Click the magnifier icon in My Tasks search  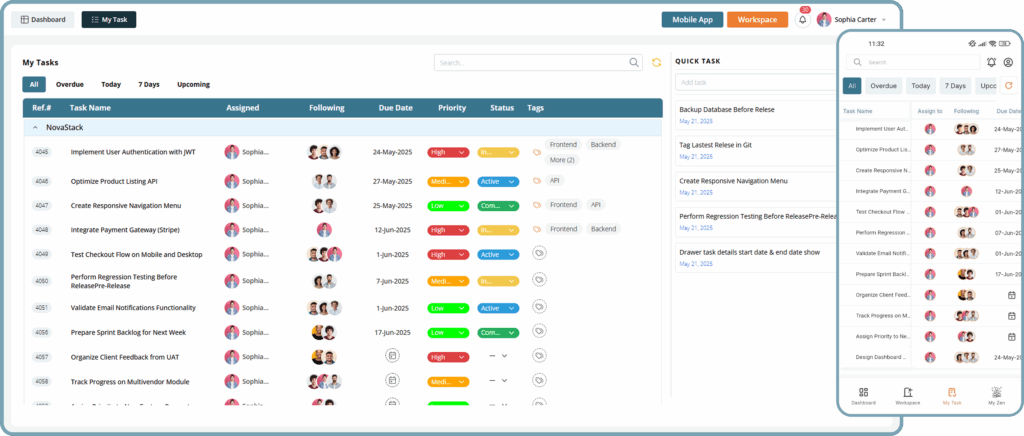(634, 62)
